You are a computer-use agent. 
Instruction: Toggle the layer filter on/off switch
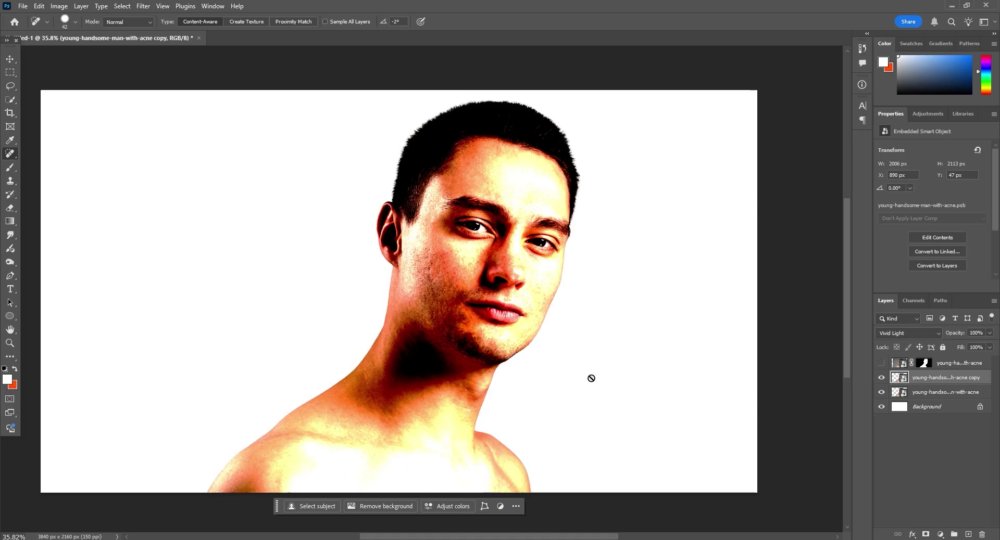coord(992,316)
